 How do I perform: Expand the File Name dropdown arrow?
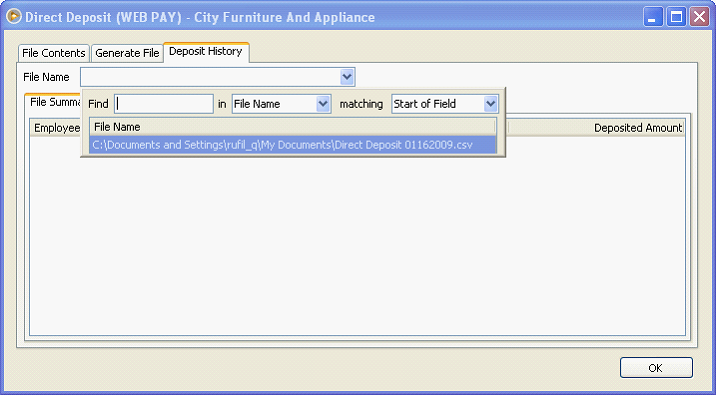[x=347, y=77]
